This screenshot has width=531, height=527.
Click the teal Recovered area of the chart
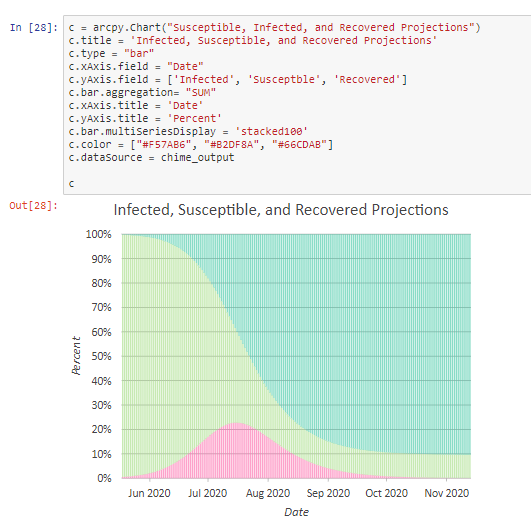[373, 322]
